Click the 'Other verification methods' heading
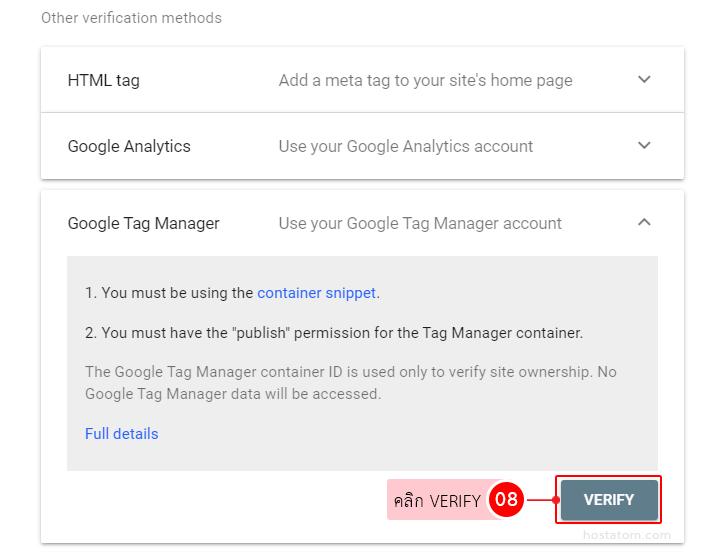The width and height of the screenshot is (720, 552). click(x=131, y=18)
